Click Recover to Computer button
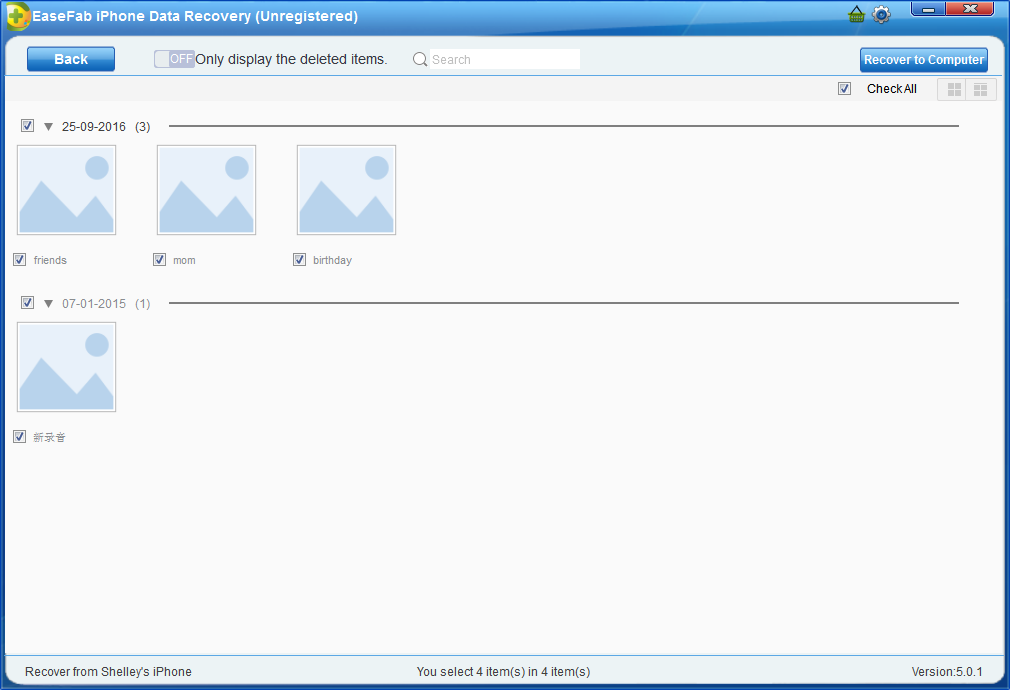 tap(924, 60)
